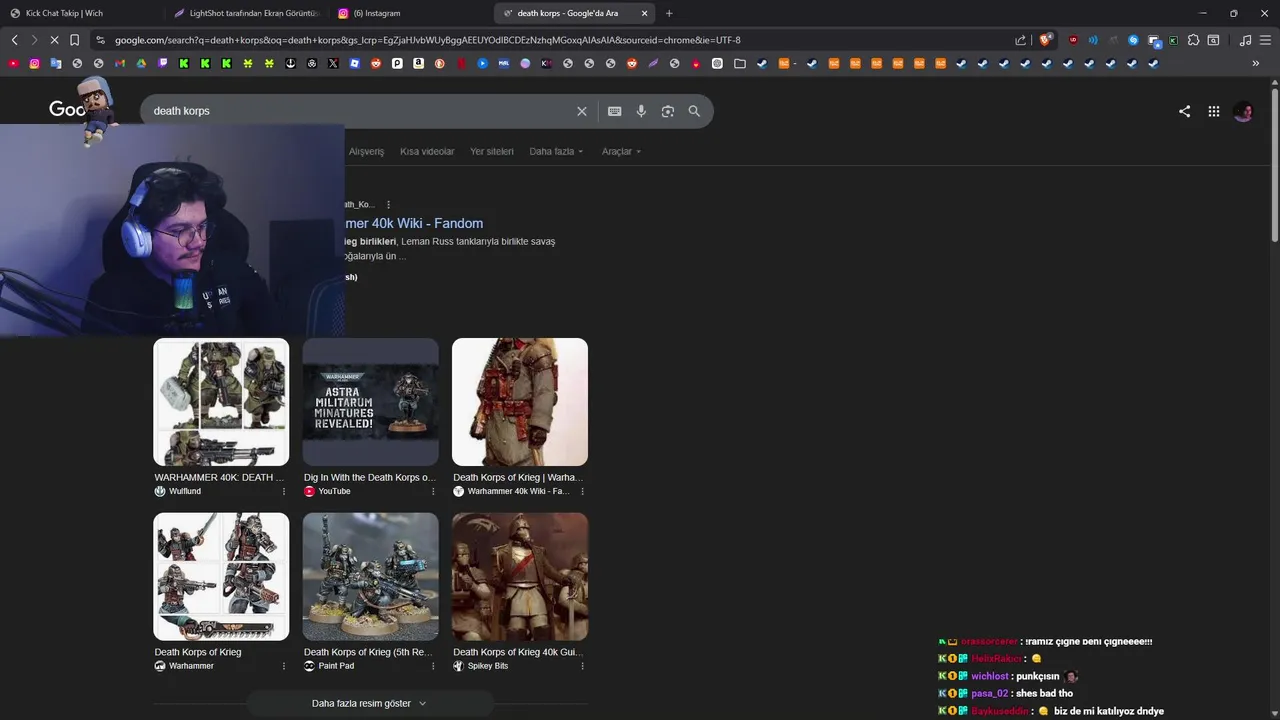Open the Amazon bookmark
This screenshot has height=720, width=1280.
[418, 63]
